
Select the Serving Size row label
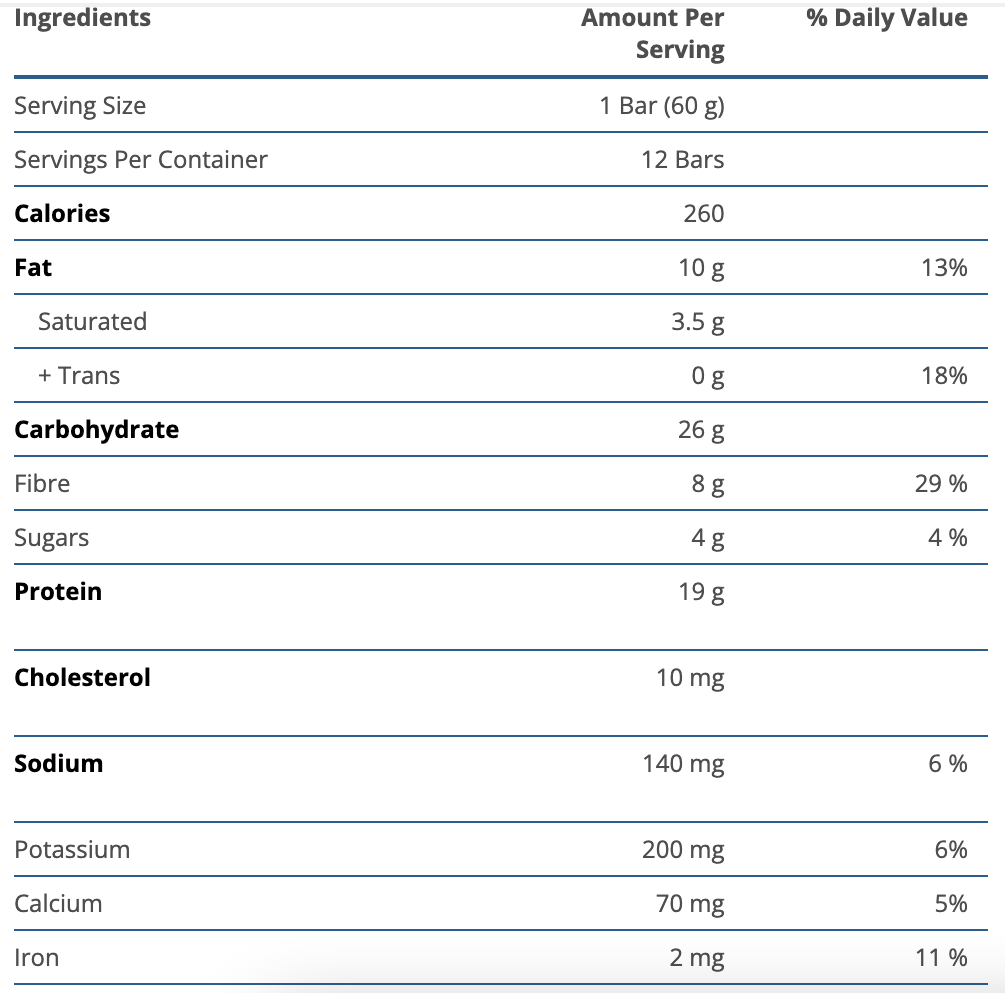pyautogui.click(x=80, y=106)
